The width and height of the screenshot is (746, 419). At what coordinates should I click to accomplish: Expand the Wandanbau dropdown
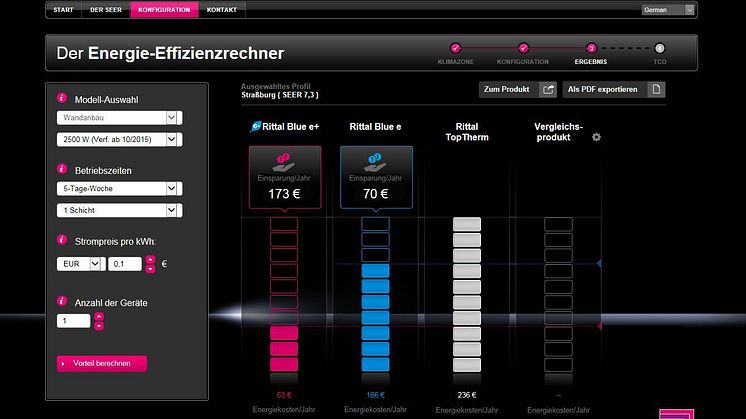tap(119, 117)
